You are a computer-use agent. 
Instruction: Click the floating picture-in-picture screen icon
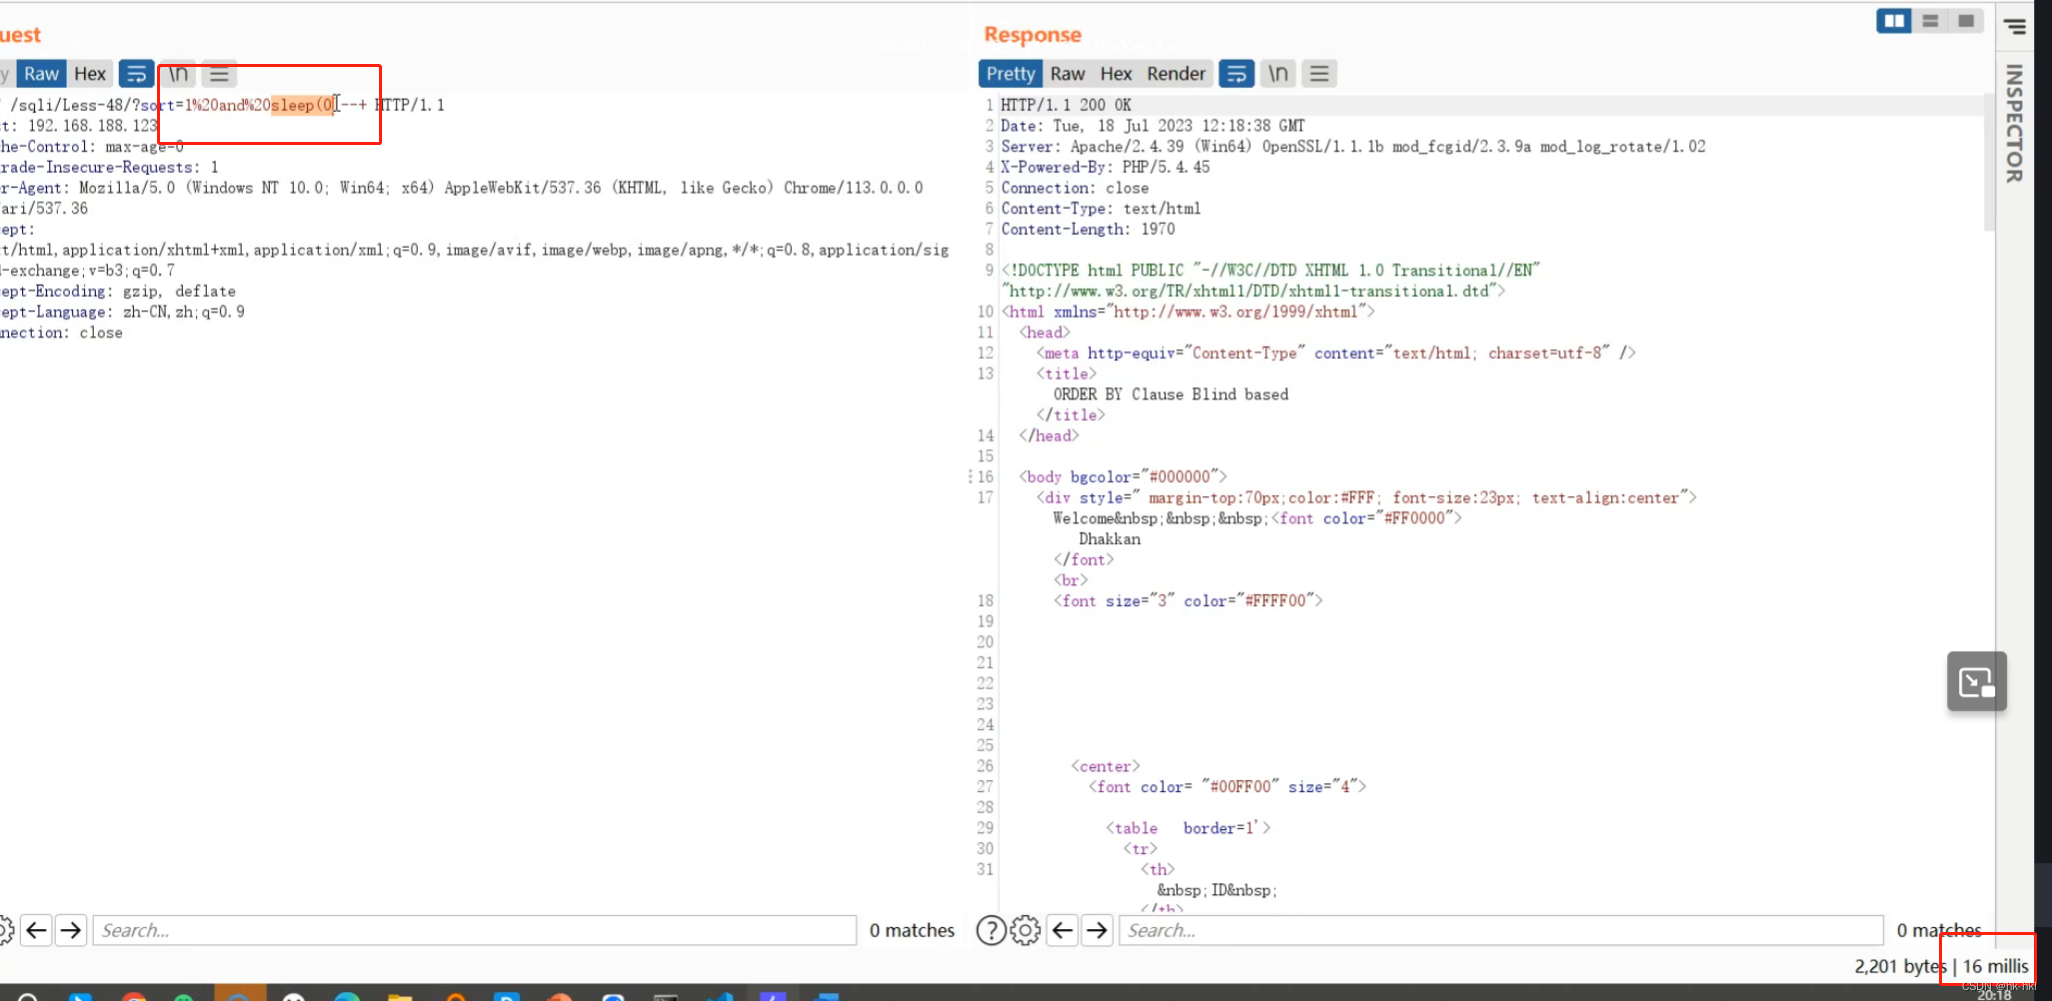1977,682
